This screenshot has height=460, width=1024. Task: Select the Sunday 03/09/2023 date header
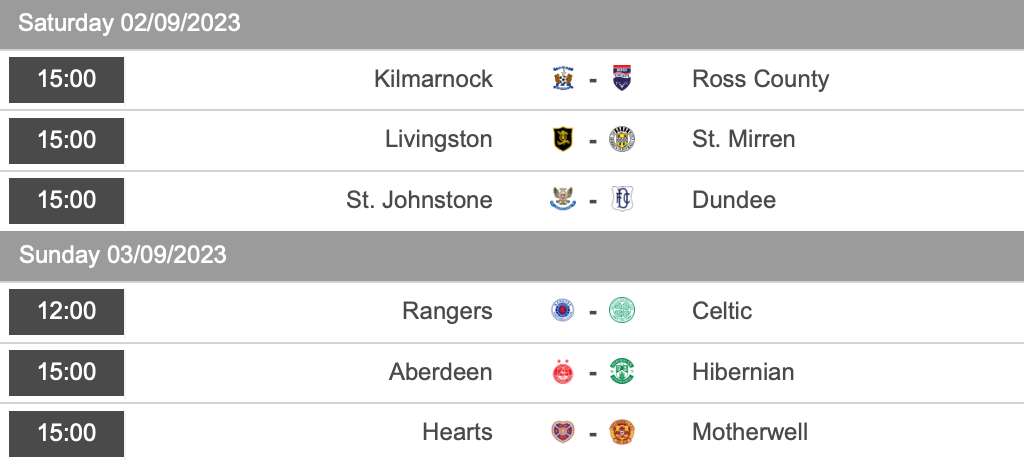click(x=123, y=255)
